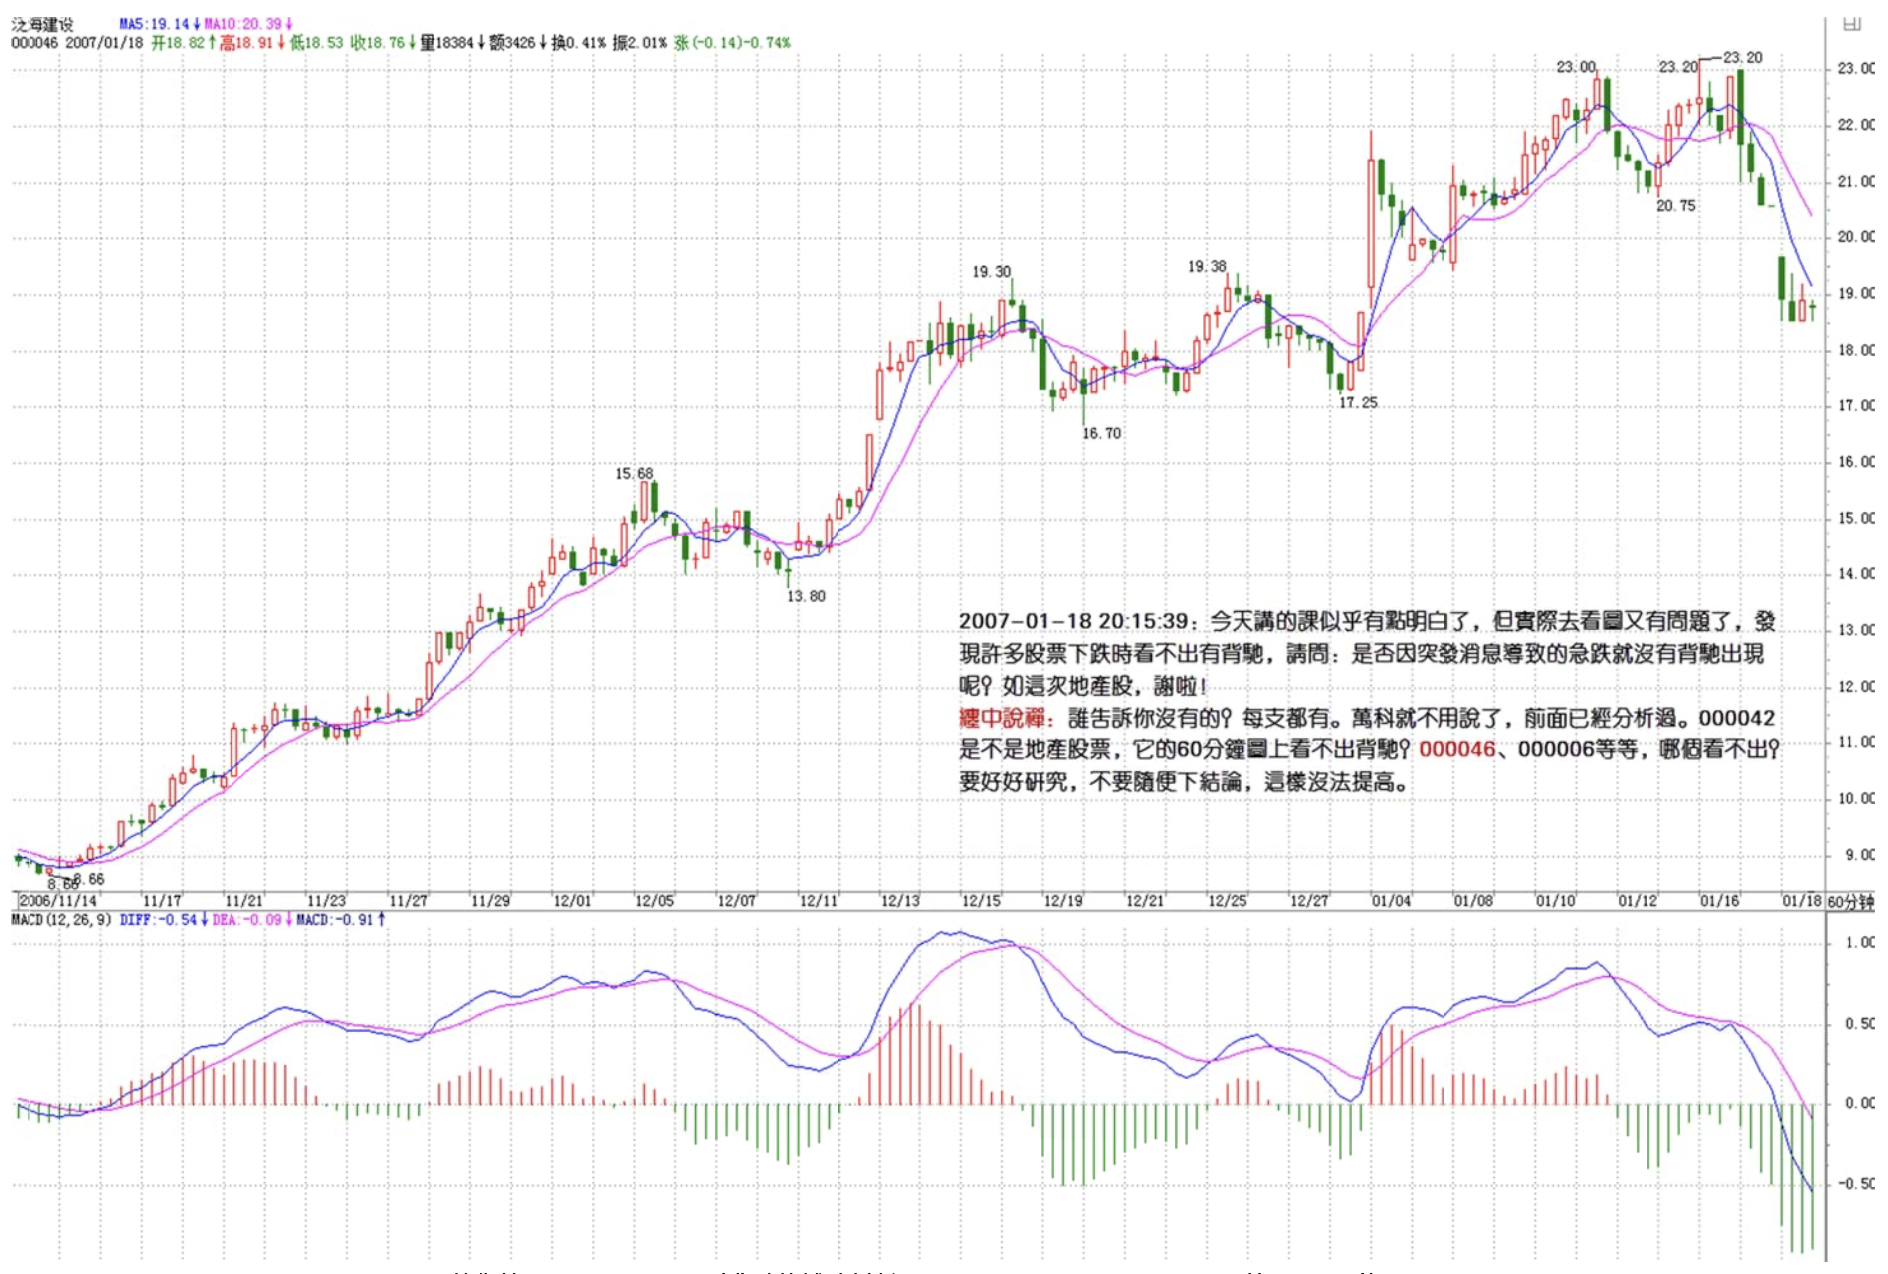The height and width of the screenshot is (1274, 1888).
Task: Click the 60分钟 period label
Action: pyautogui.click(x=1850, y=901)
